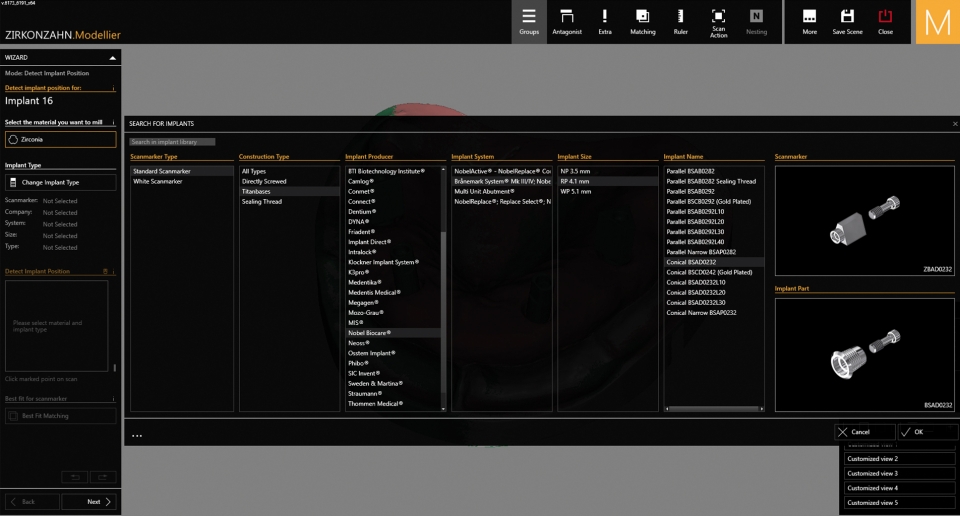Select Parallel BSAB0282 Sealing Thread

[x=714, y=181]
